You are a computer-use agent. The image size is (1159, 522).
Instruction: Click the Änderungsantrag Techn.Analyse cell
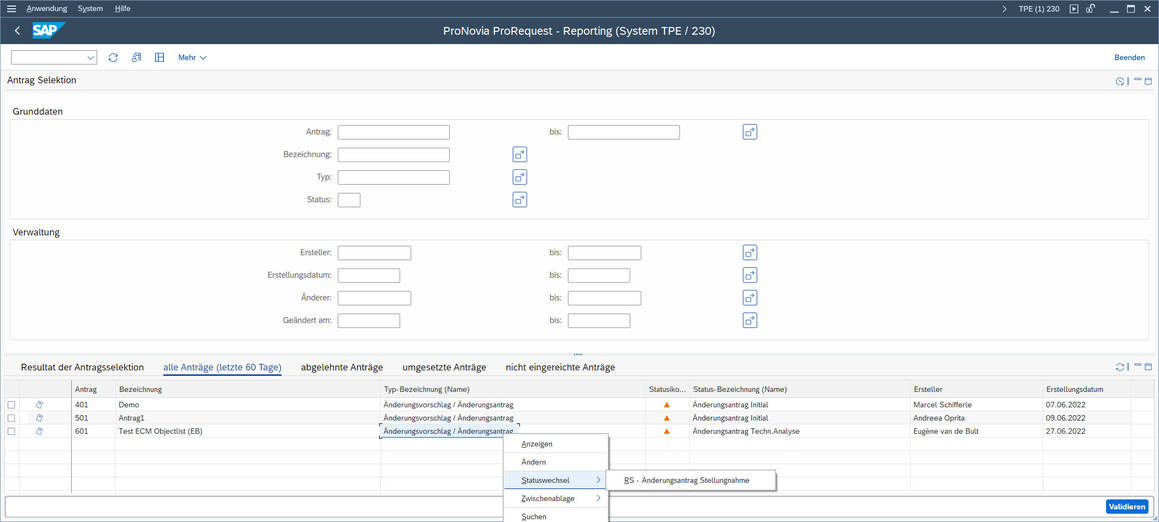click(x=800, y=432)
